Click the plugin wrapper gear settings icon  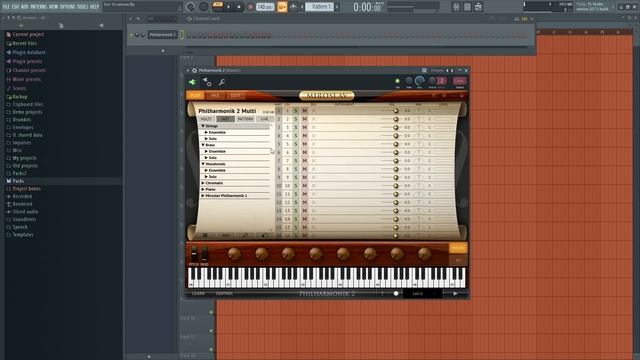click(x=194, y=71)
